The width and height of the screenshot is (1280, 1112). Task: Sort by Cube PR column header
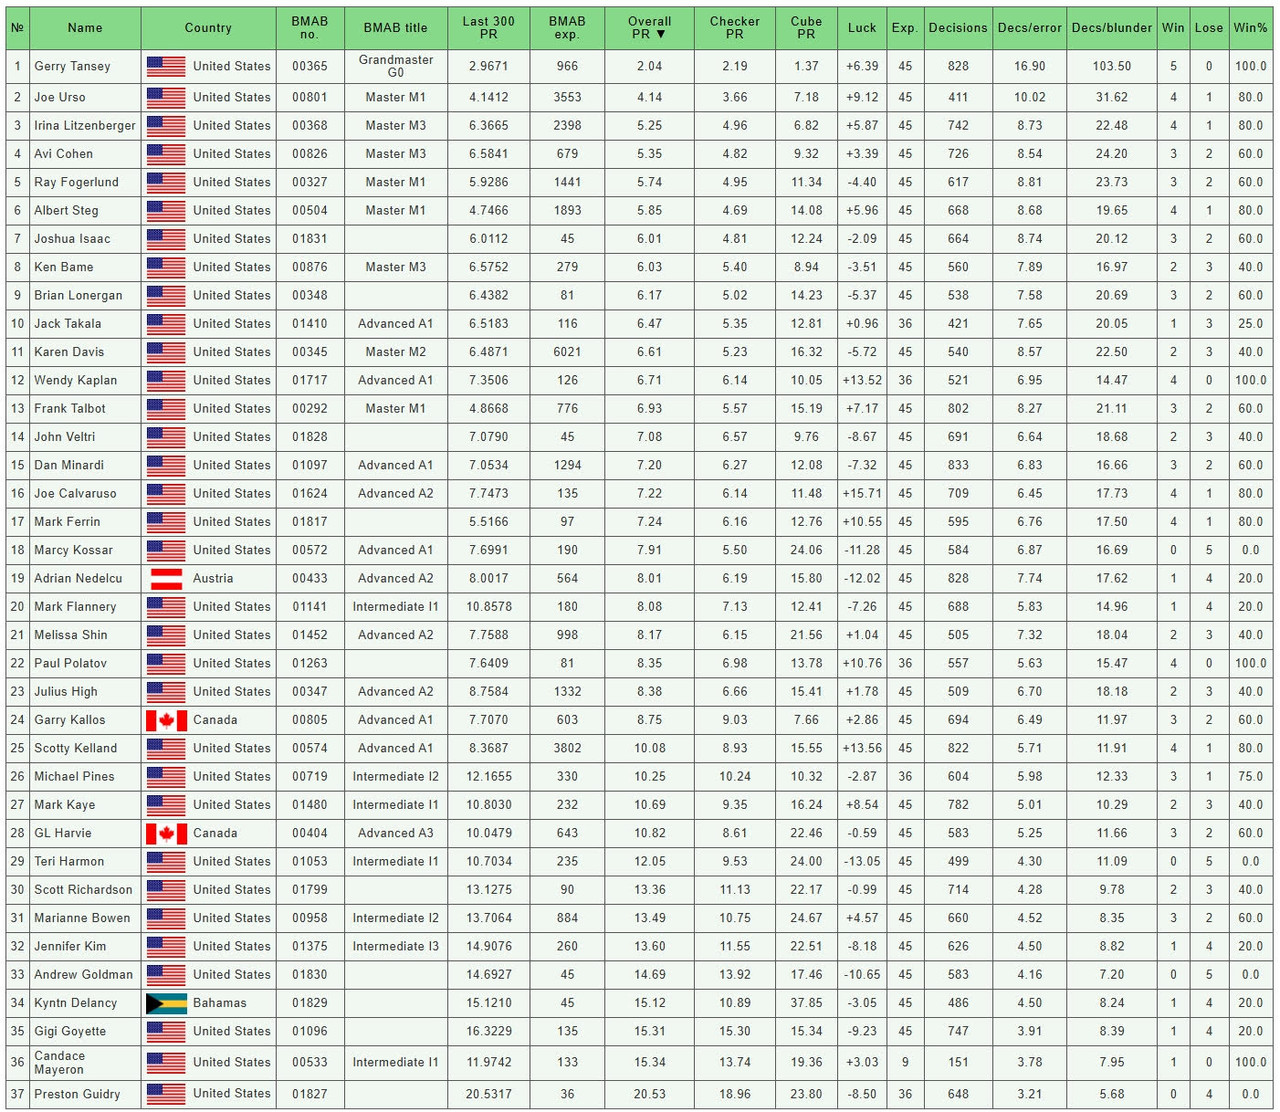(x=806, y=28)
